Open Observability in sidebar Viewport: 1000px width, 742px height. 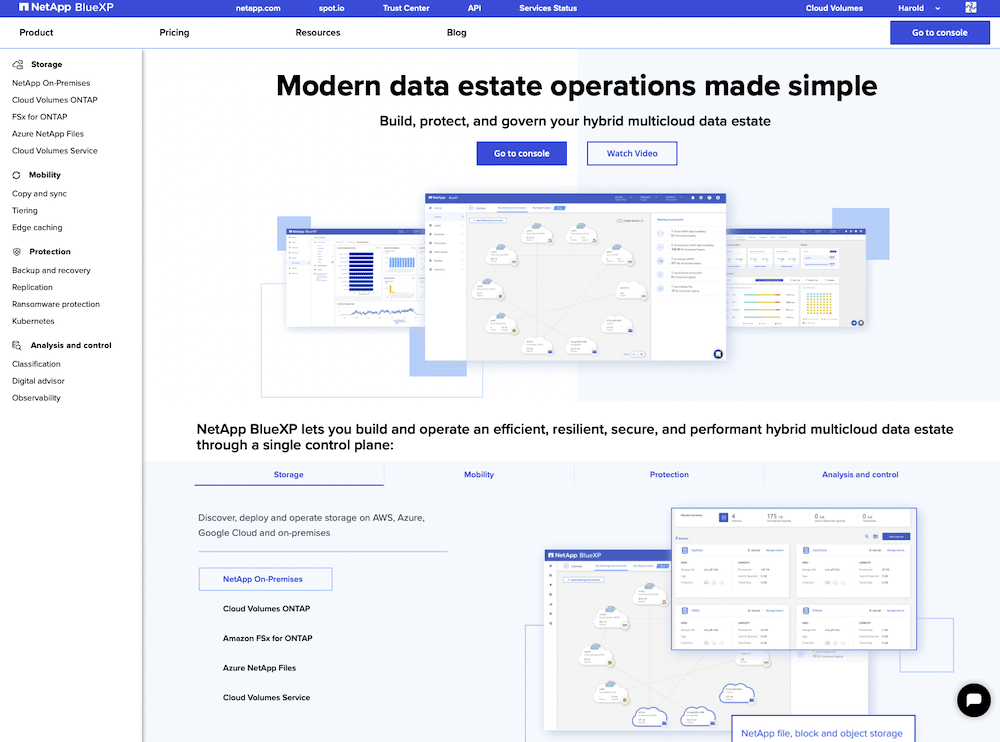pyautogui.click(x=36, y=397)
